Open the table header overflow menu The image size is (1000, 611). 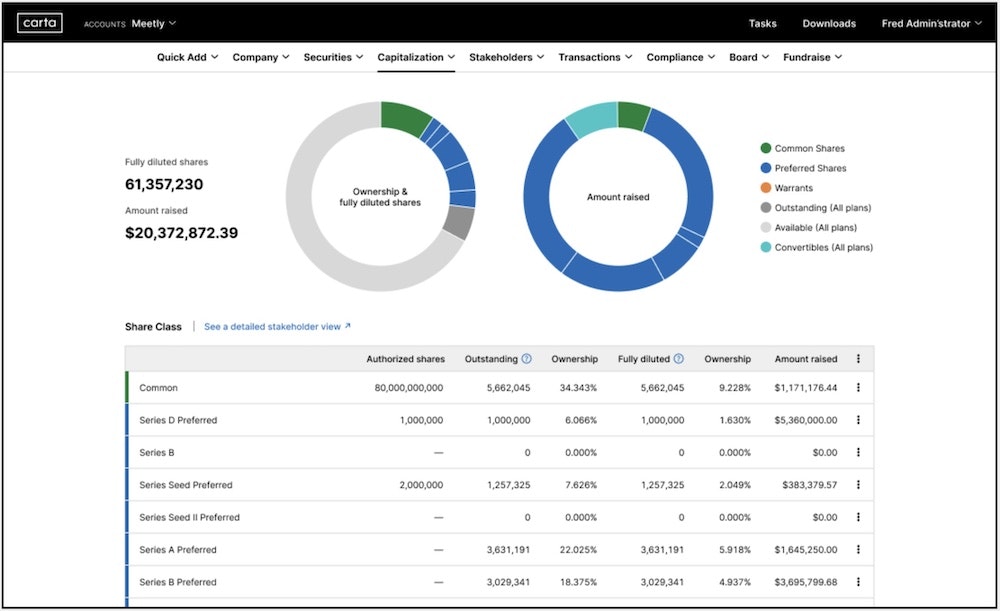click(858, 358)
